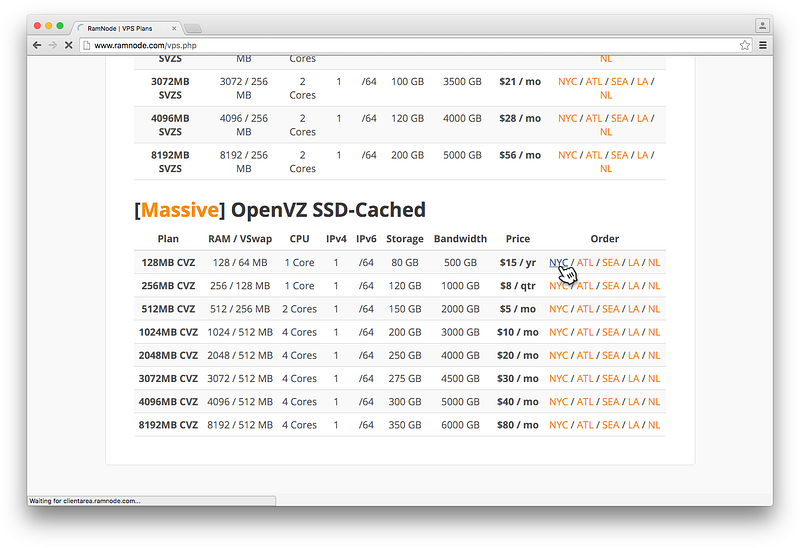This screenshot has width=800, height=548.
Task: Click the 128MB CVZ plan name
Action: click(x=168, y=262)
